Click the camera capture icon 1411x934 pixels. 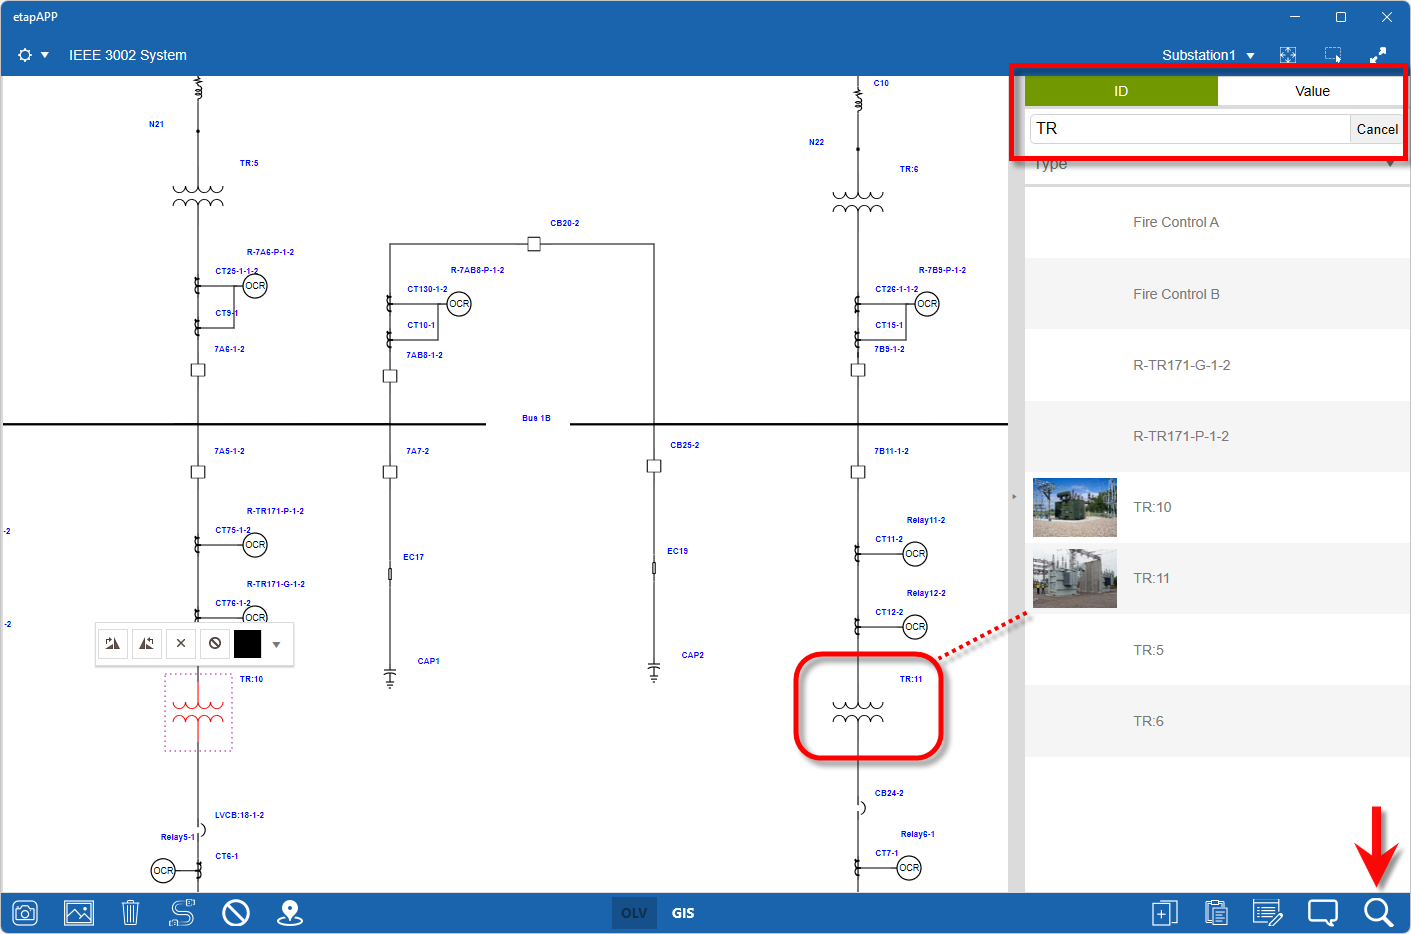click(25, 913)
